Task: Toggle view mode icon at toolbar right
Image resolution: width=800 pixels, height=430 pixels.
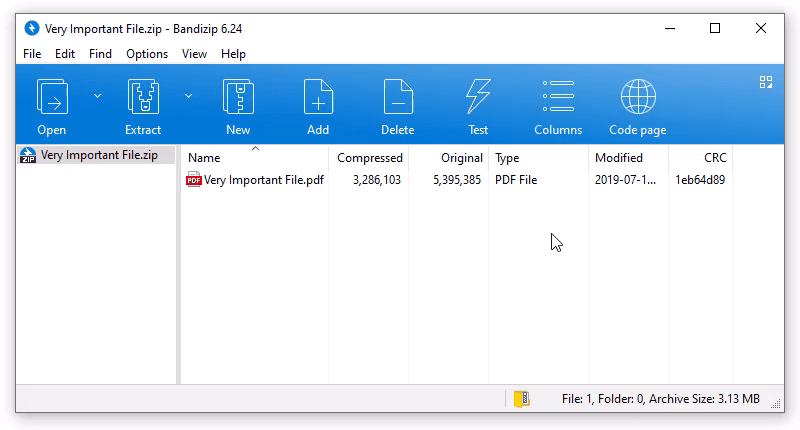Action: 766,82
